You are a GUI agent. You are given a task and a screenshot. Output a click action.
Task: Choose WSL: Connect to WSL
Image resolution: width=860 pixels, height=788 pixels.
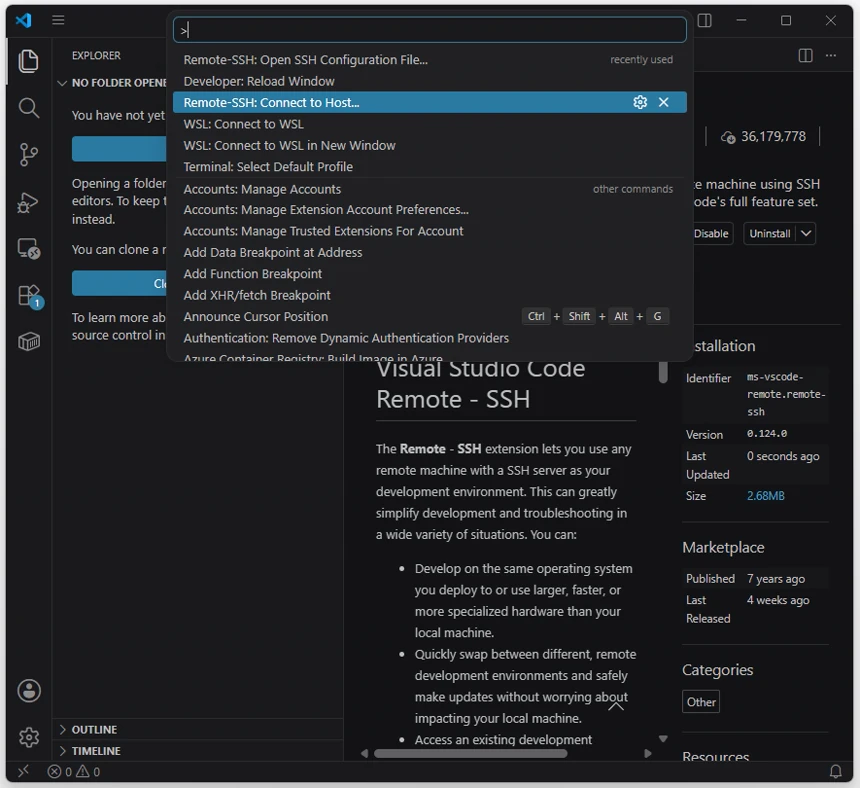(429, 124)
